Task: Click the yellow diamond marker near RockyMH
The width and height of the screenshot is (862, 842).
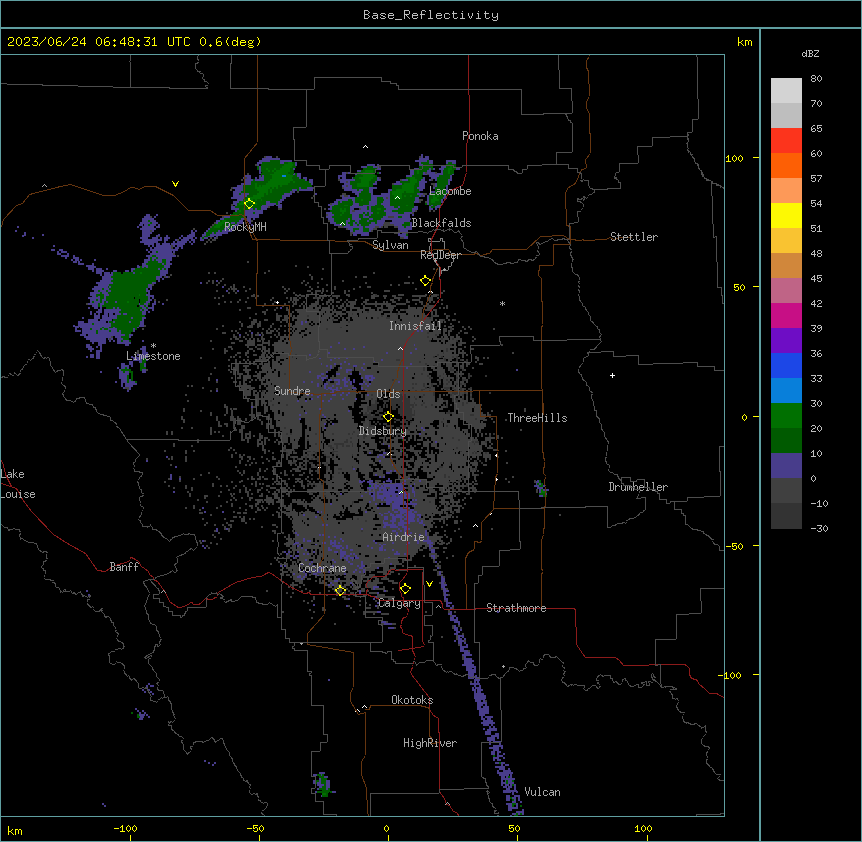Action: pyautogui.click(x=249, y=204)
